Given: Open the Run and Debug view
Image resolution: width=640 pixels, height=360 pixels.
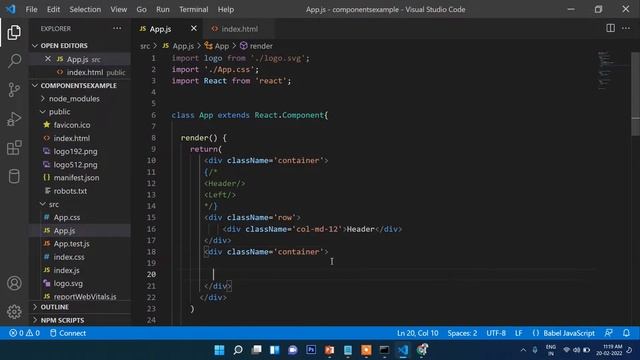Looking at the screenshot, I should pyautogui.click(x=14, y=119).
